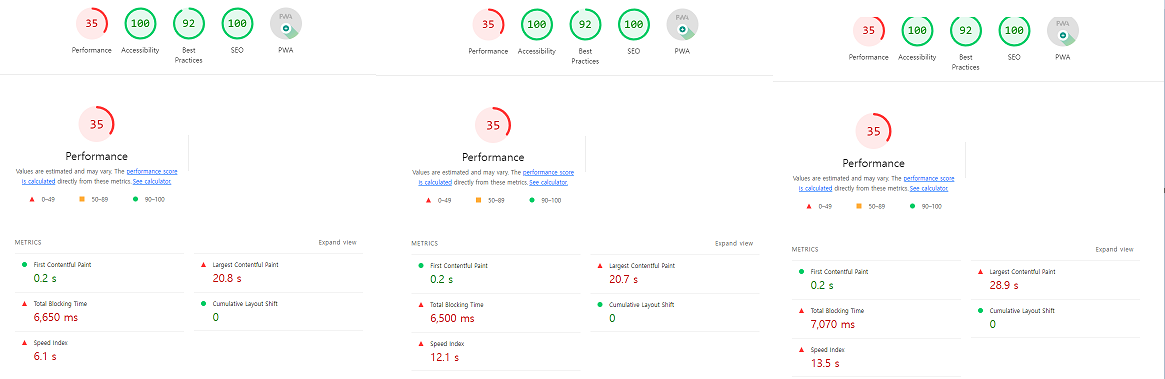Screen dimensions: 1165x379
Task: Click Performance title under large gauge, middle report
Action: pyautogui.click(x=493, y=158)
